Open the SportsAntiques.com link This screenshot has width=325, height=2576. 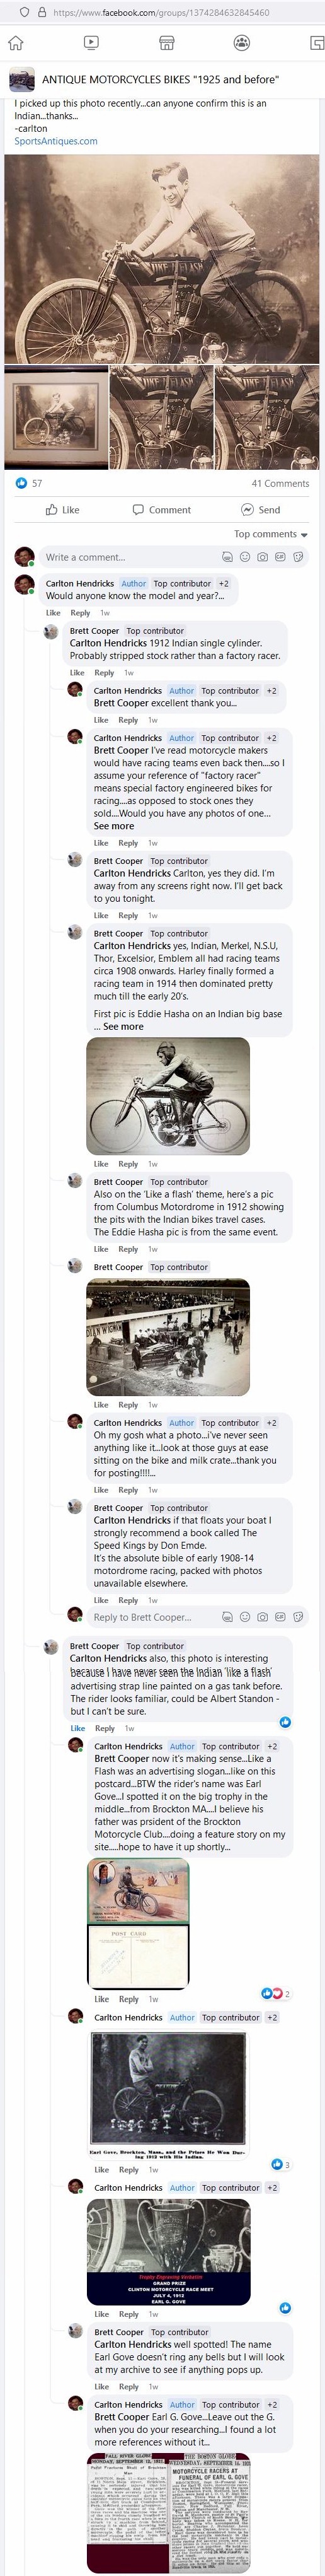click(x=56, y=141)
